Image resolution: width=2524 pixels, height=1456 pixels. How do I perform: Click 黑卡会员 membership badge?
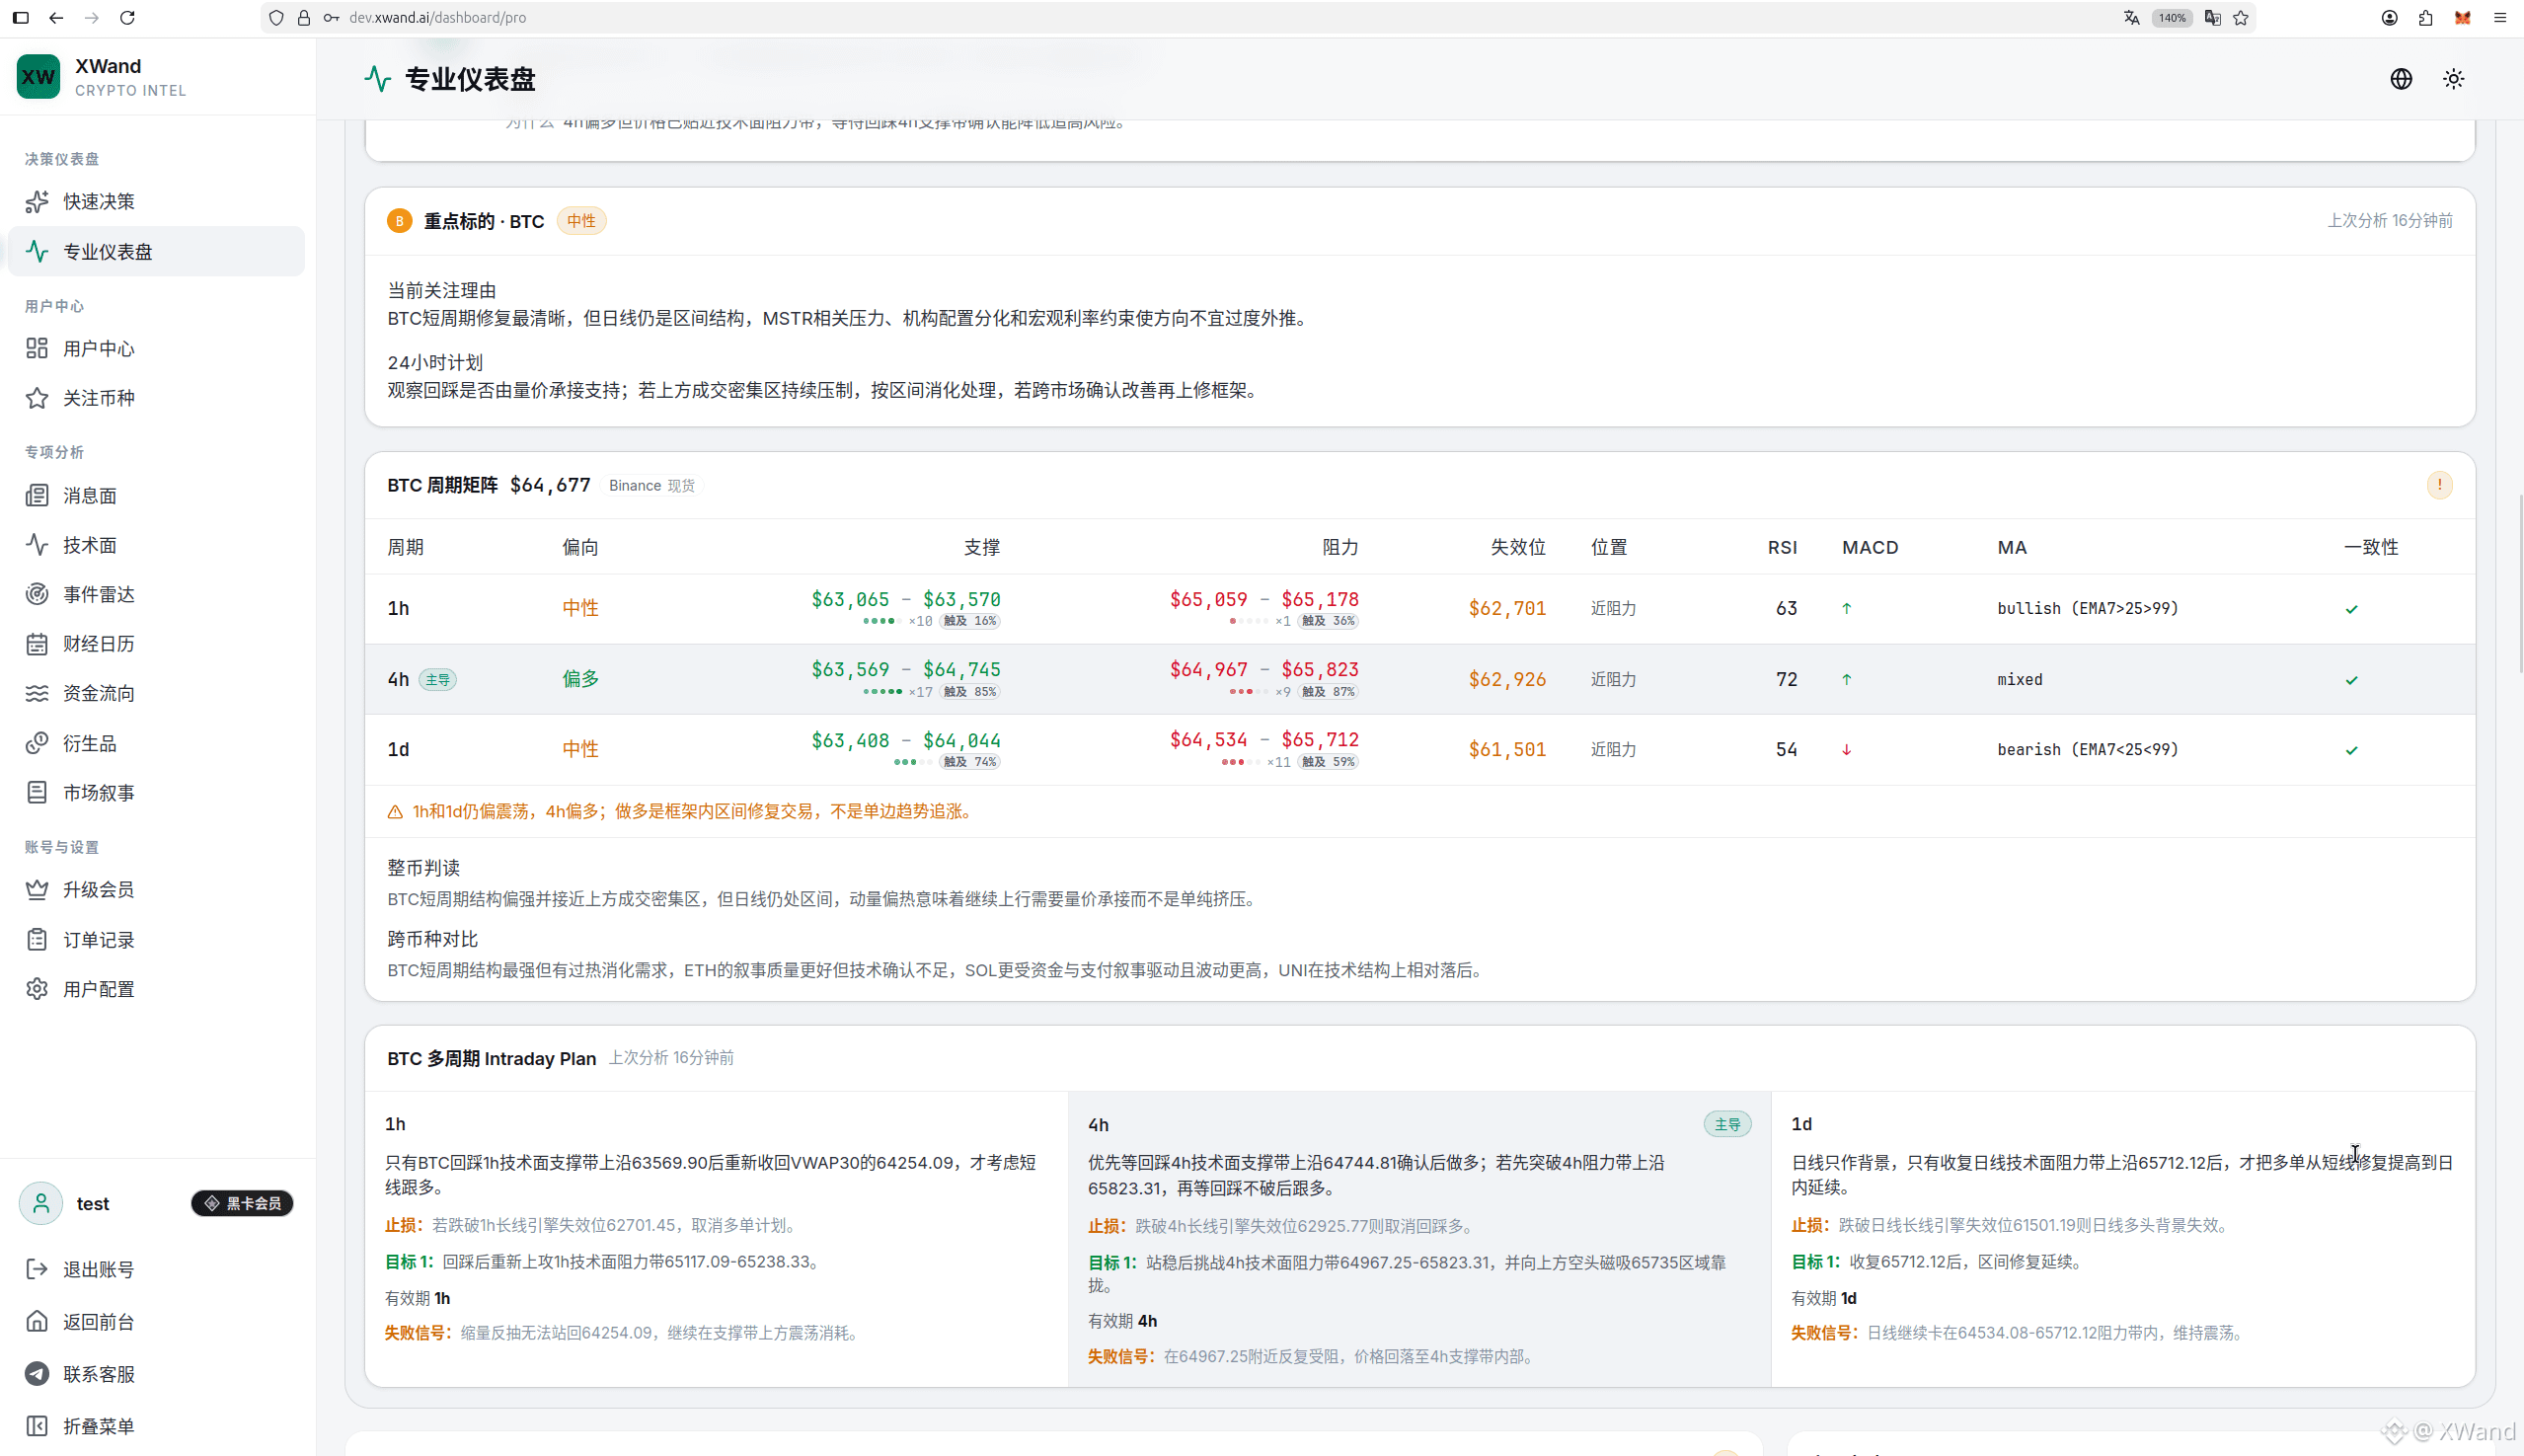pyautogui.click(x=242, y=1203)
